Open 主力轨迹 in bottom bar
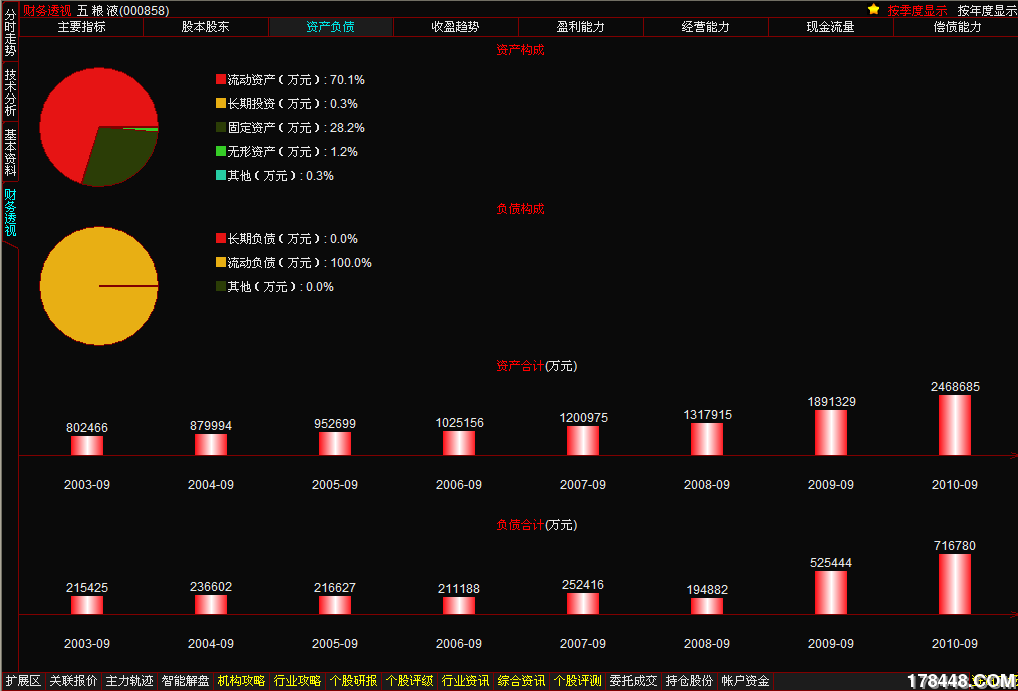The height and width of the screenshot is (691, 1018). [129, 681]
